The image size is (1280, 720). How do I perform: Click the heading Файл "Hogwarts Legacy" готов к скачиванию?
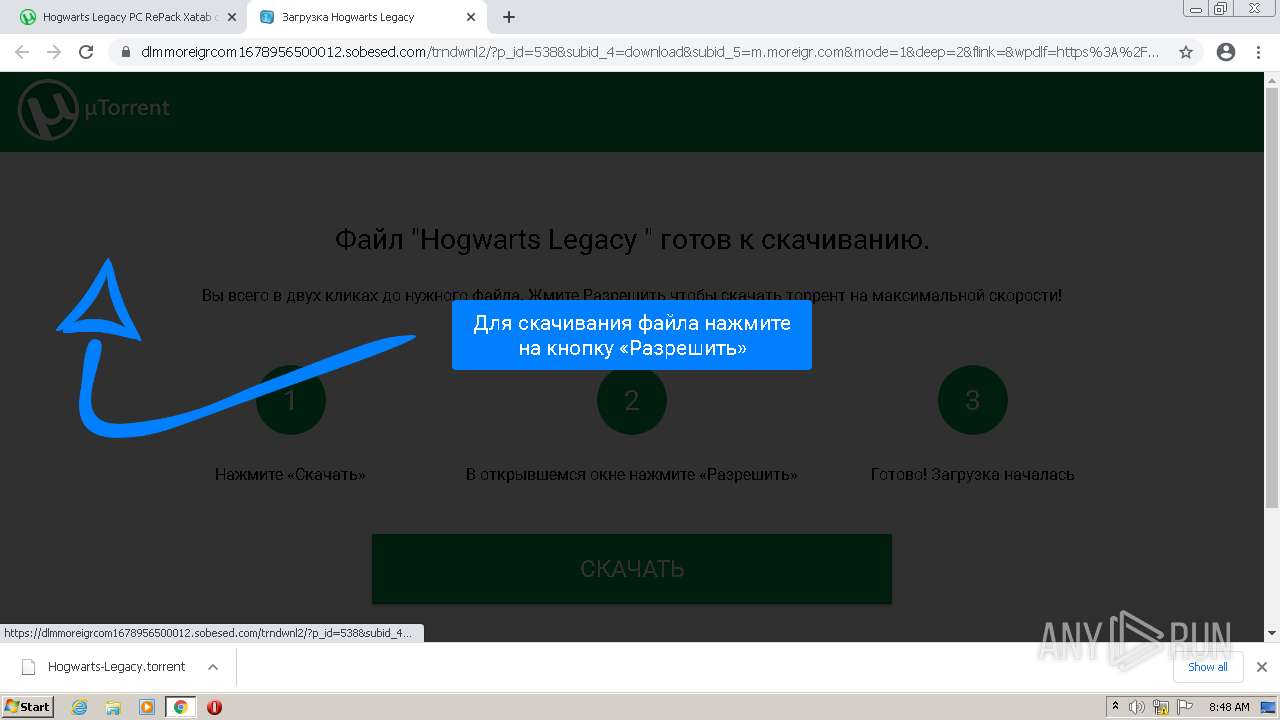tap(632, 240)
